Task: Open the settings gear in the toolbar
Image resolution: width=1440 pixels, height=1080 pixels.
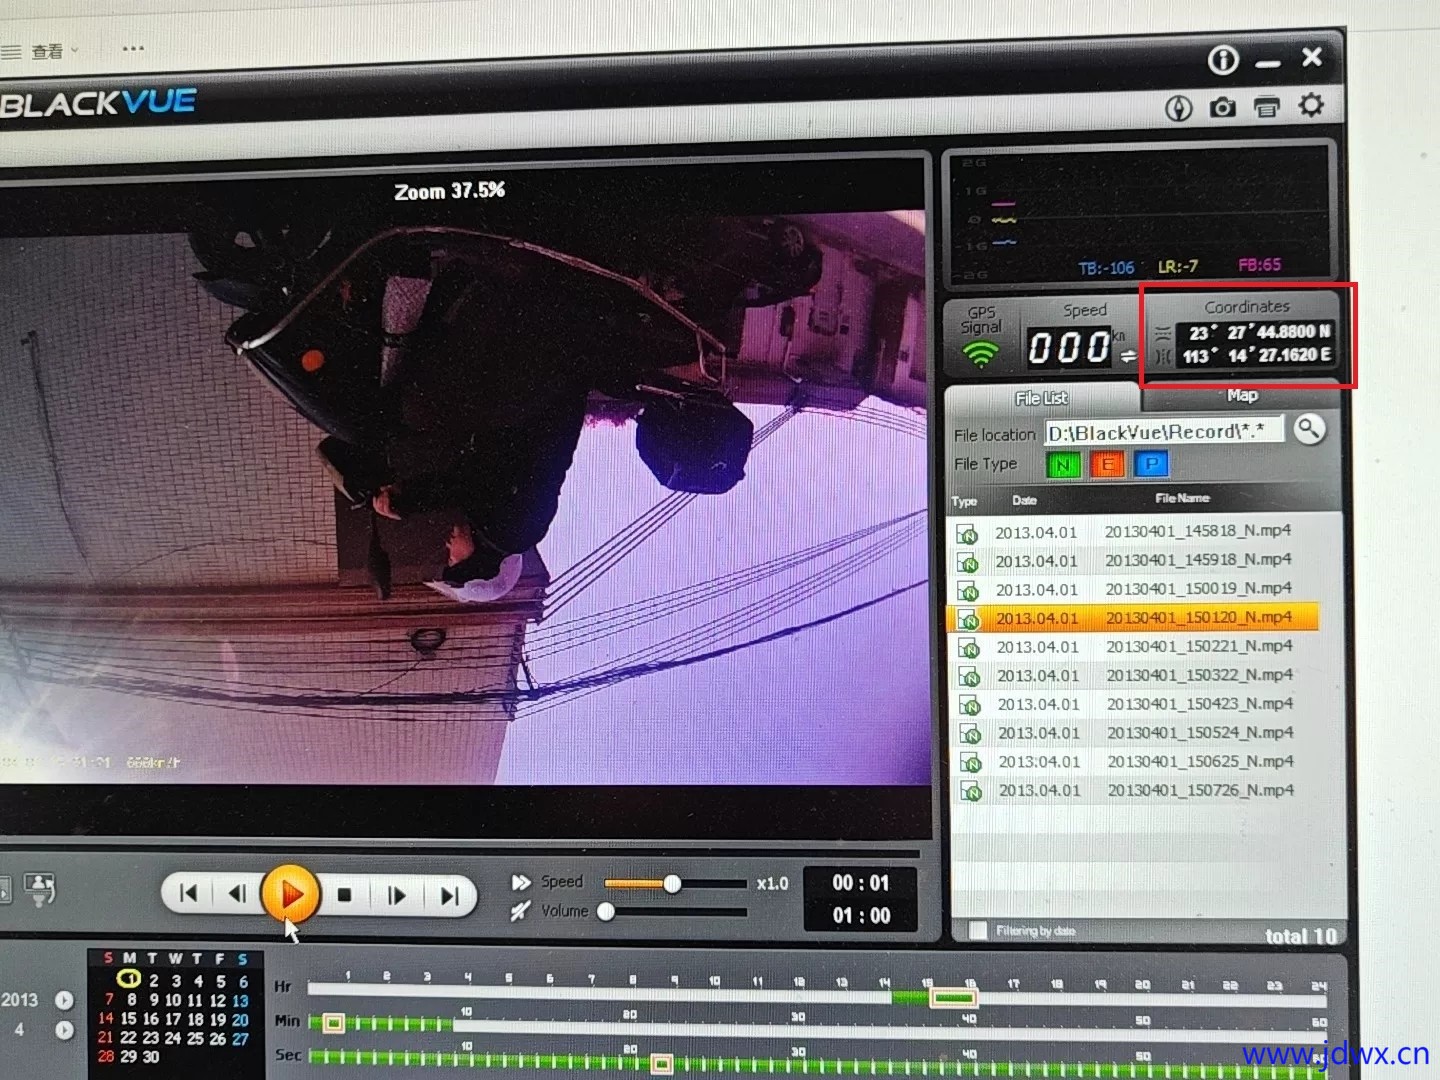Action: 1311,105
